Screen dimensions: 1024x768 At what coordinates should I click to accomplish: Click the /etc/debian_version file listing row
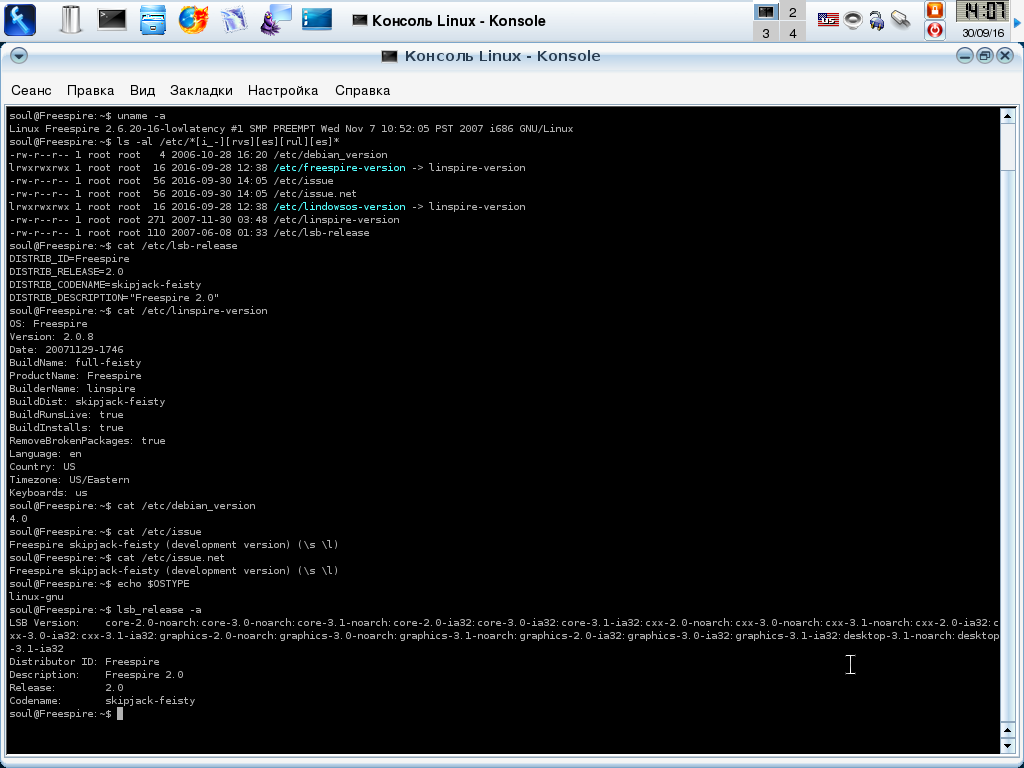199,155
